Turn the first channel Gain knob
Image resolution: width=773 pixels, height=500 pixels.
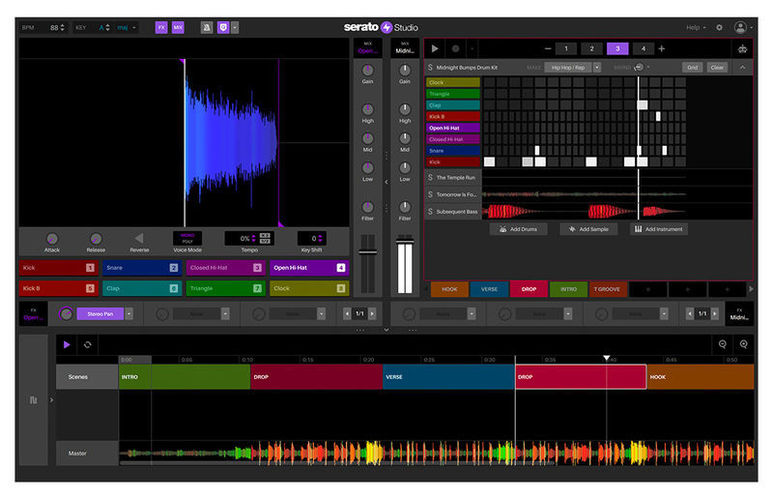coord(367,70)
